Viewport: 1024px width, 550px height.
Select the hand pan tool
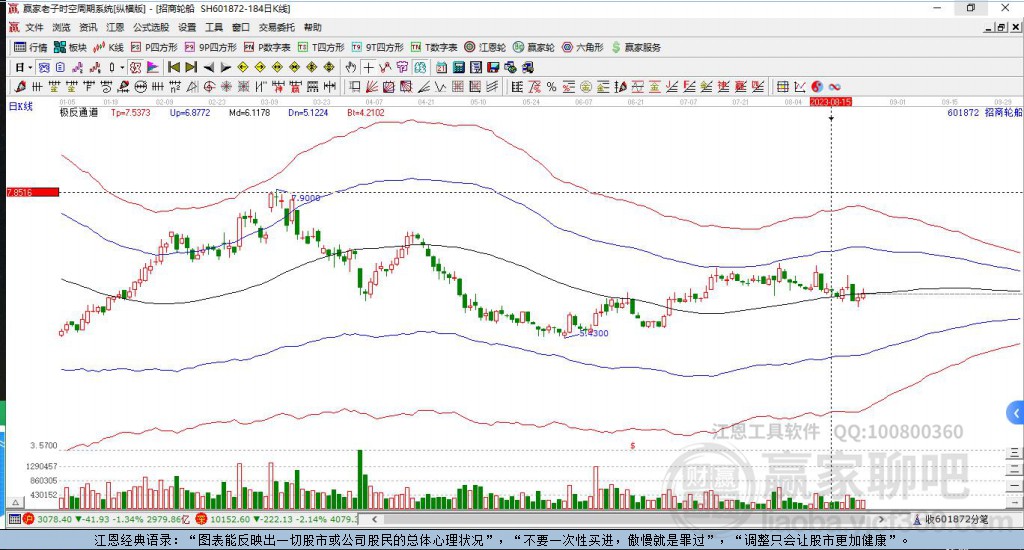click(351, 67)
